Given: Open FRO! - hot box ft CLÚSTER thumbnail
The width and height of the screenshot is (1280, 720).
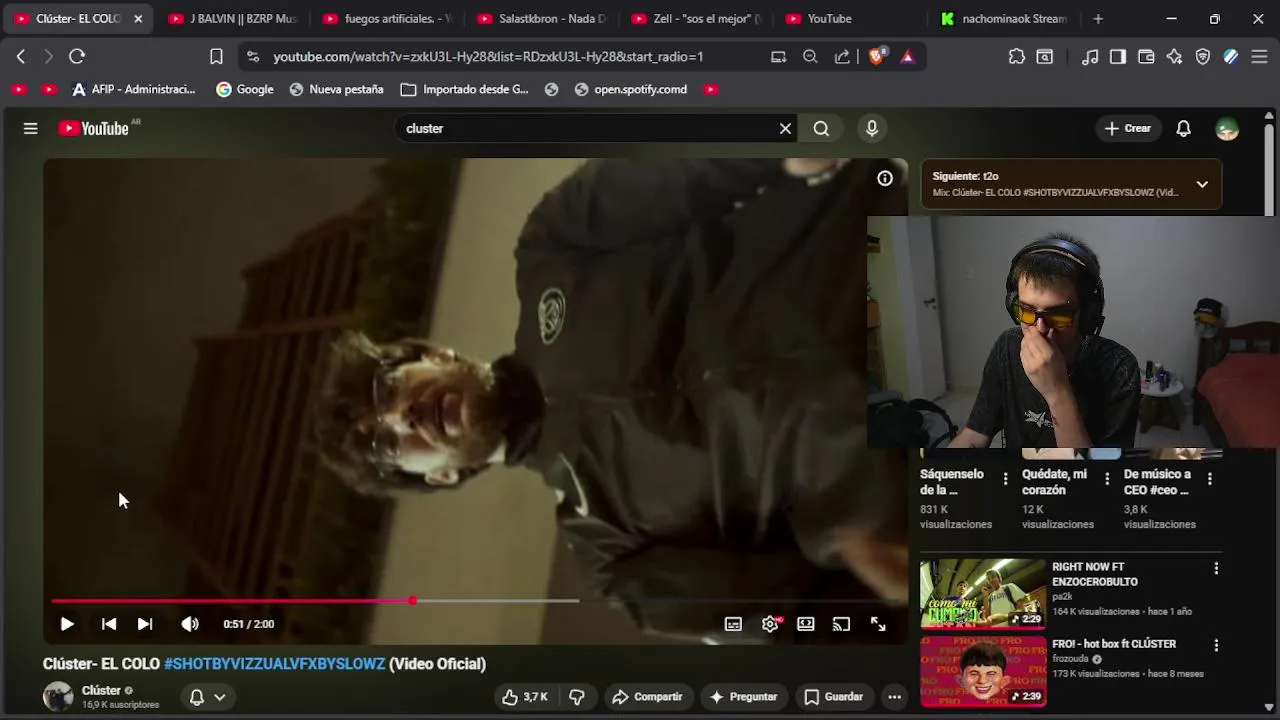Looking at the screenshot, I should pos(983,671).
